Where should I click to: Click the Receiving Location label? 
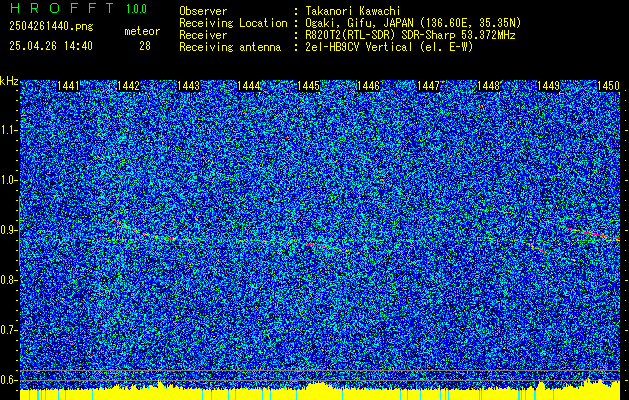click(233, 23)
